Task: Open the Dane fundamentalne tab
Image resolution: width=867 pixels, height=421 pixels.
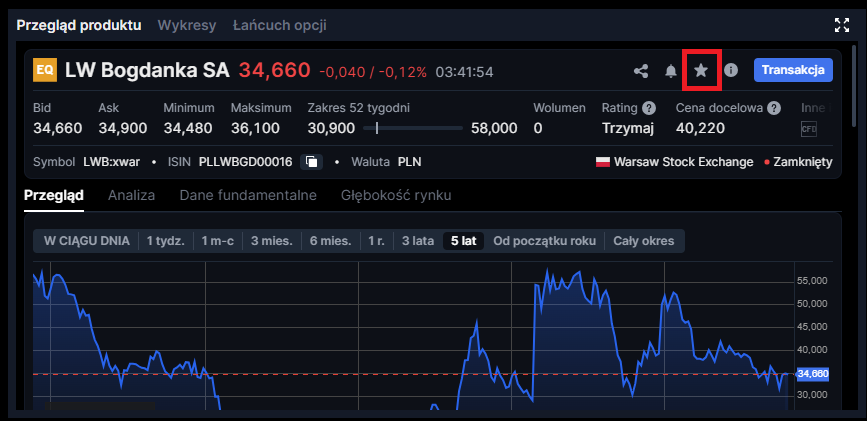Action: click(248, 195)
